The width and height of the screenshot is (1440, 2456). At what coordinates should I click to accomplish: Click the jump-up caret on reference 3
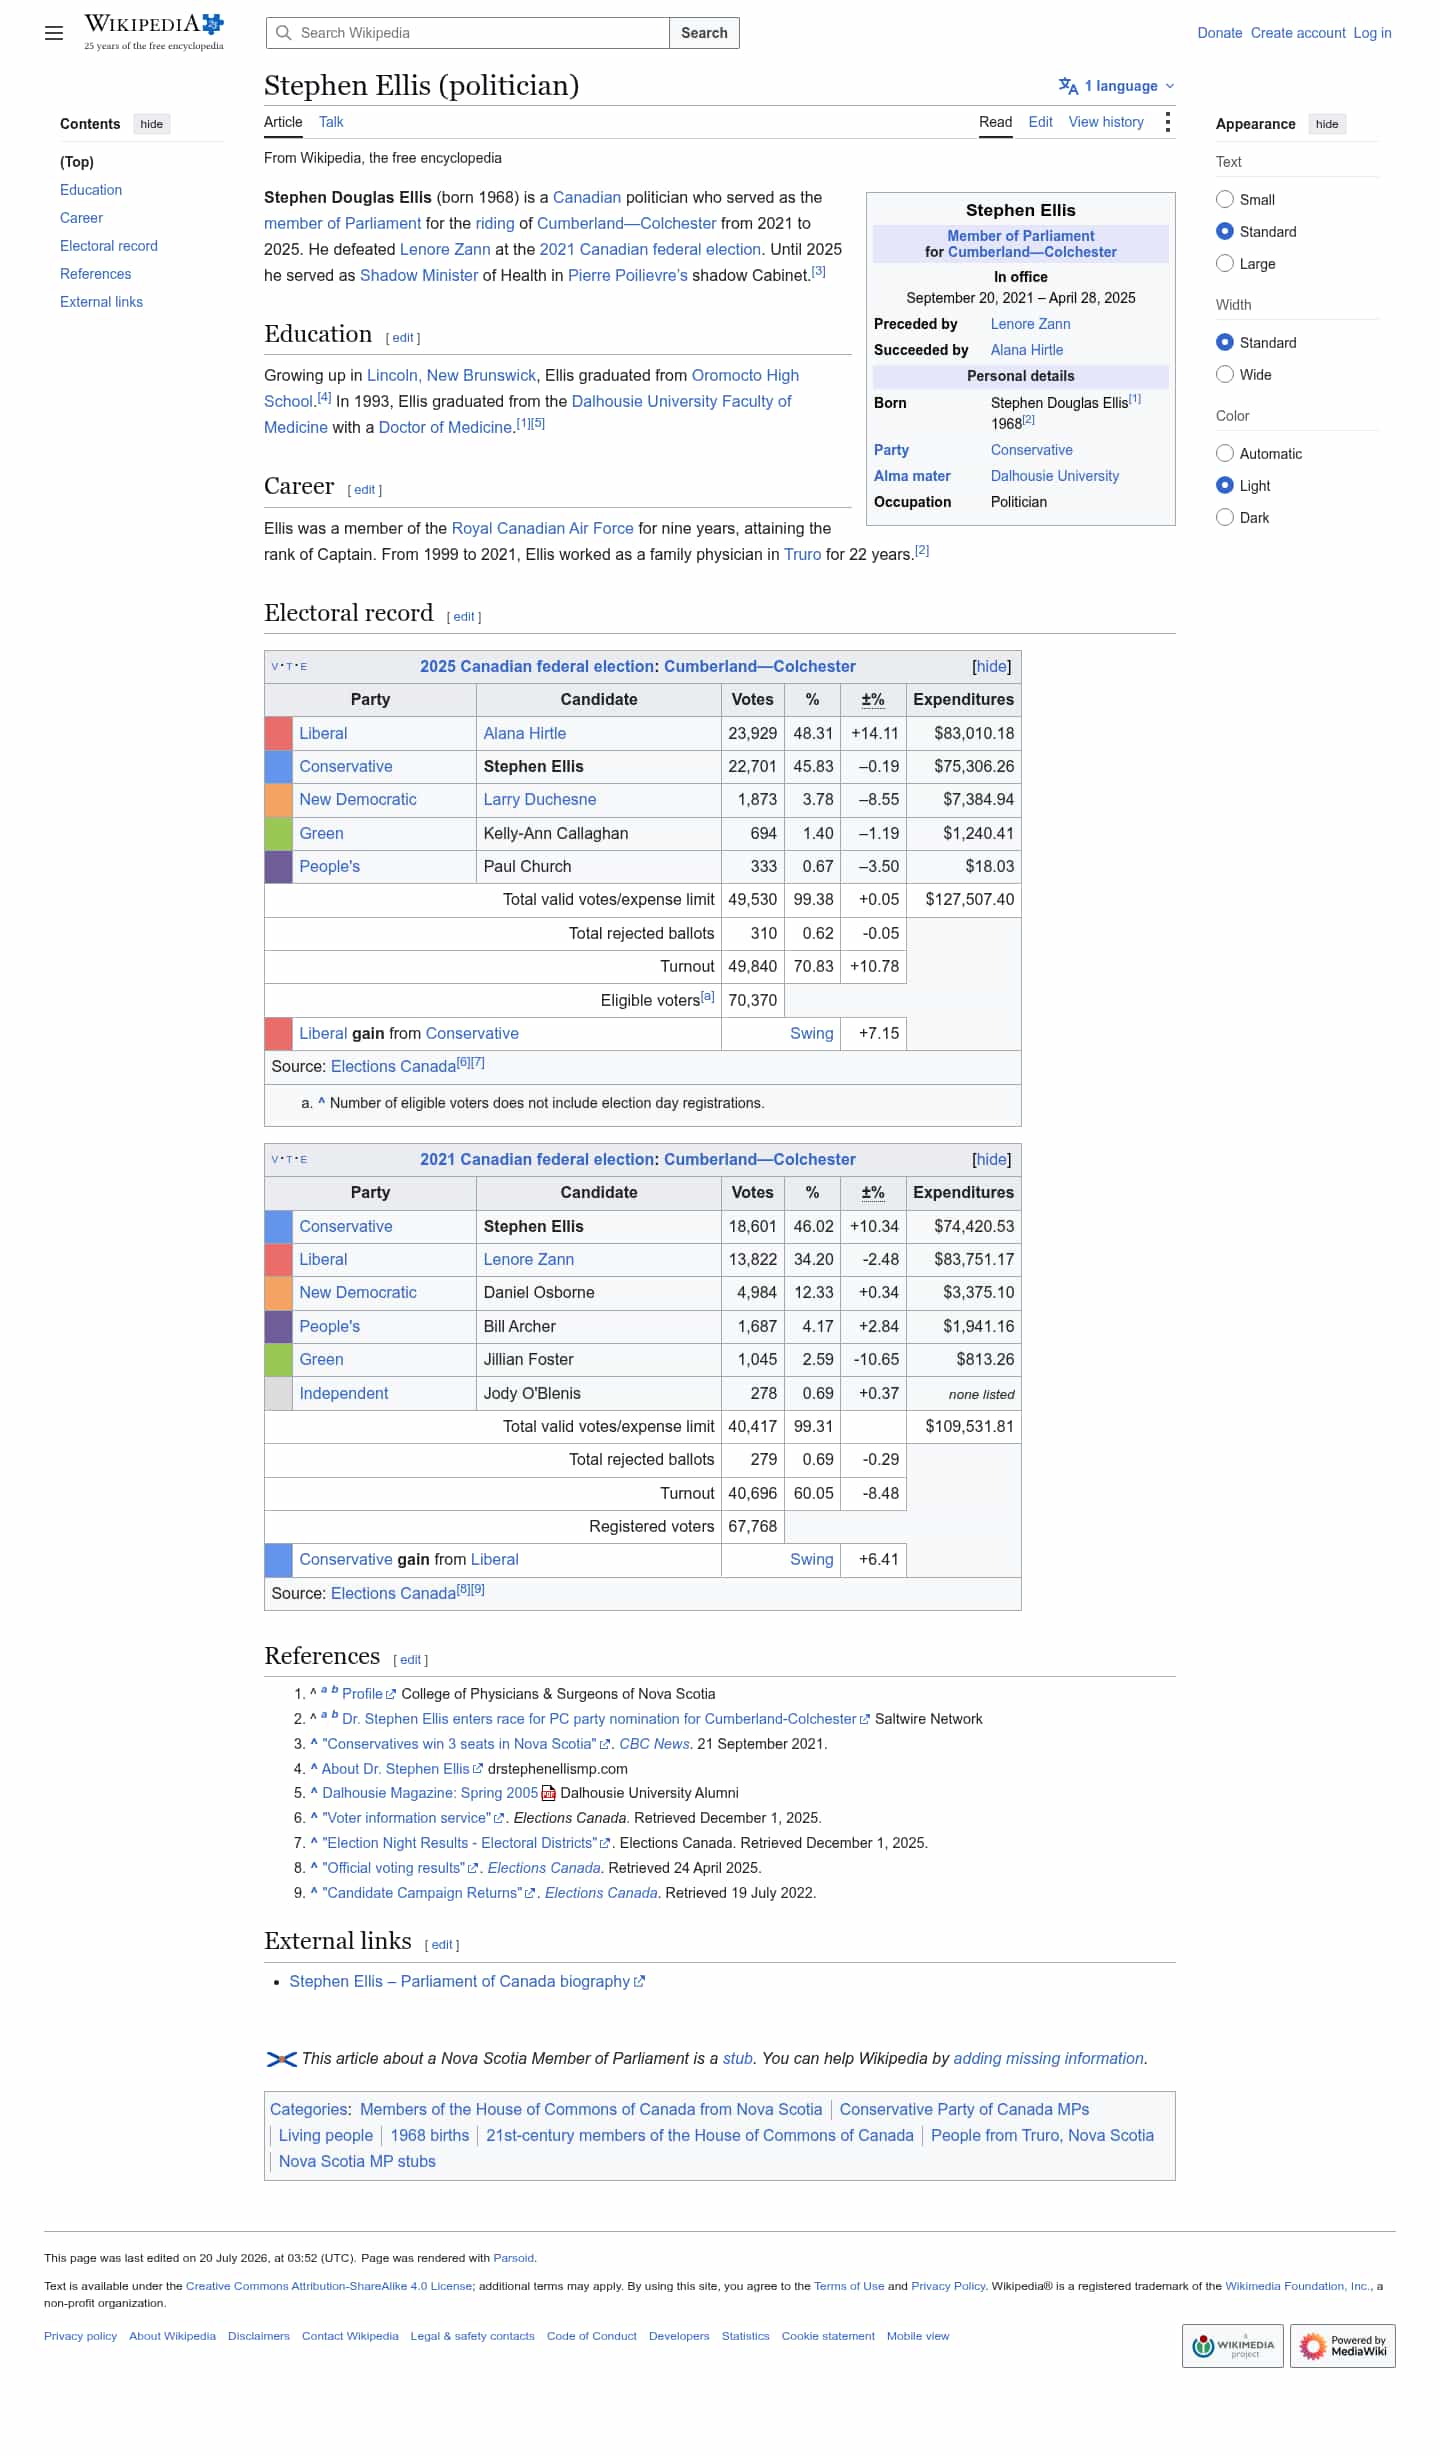[x=314, y=1743]
